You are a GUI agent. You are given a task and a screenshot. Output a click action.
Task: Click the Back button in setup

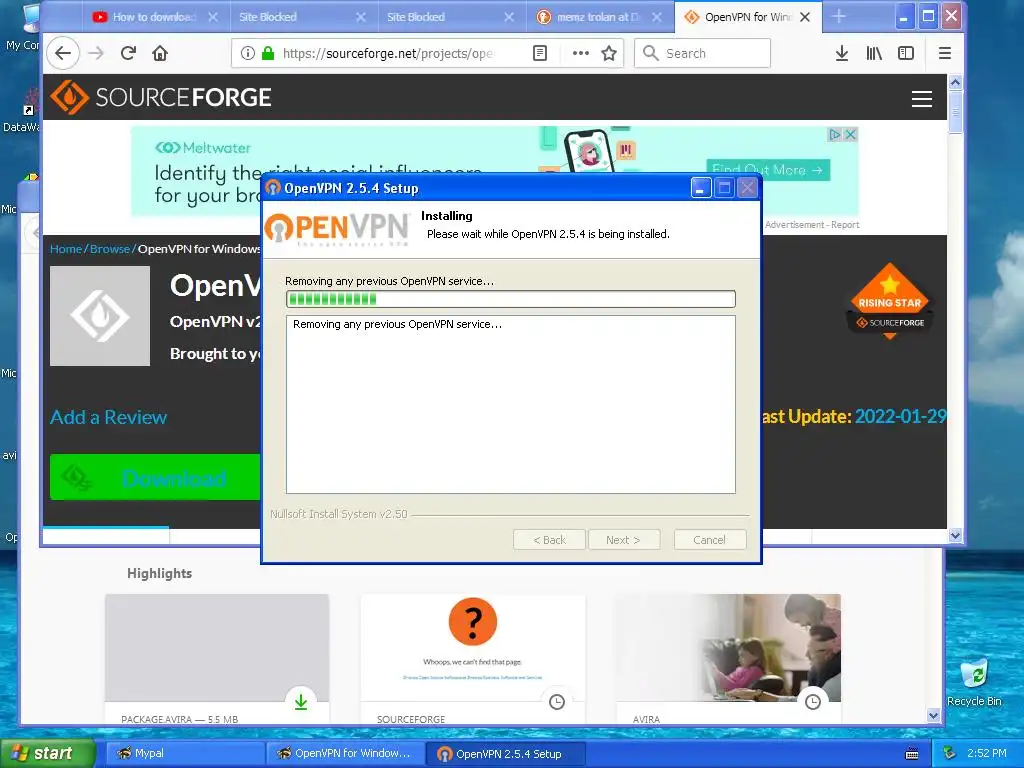click(549, 540)
